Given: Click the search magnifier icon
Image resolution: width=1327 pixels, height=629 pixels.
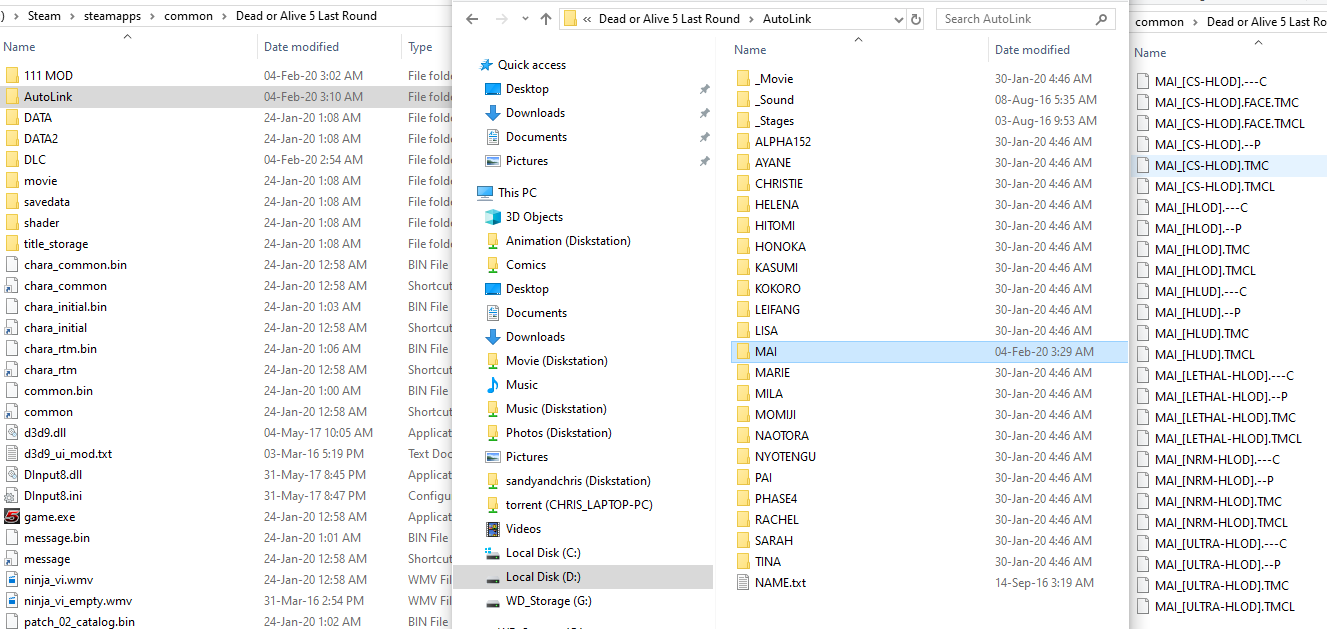Looking at the screenshot, I should pos(1101,19).
